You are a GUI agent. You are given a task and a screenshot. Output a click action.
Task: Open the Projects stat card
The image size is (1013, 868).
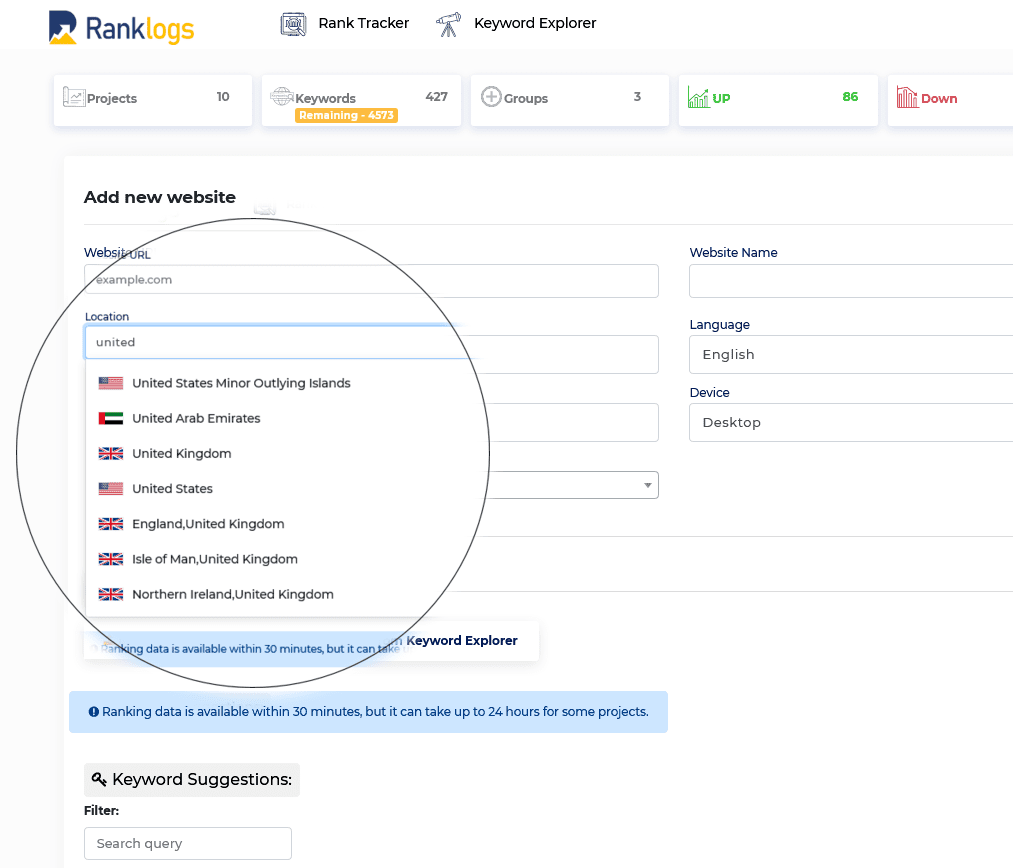(152, 99)
